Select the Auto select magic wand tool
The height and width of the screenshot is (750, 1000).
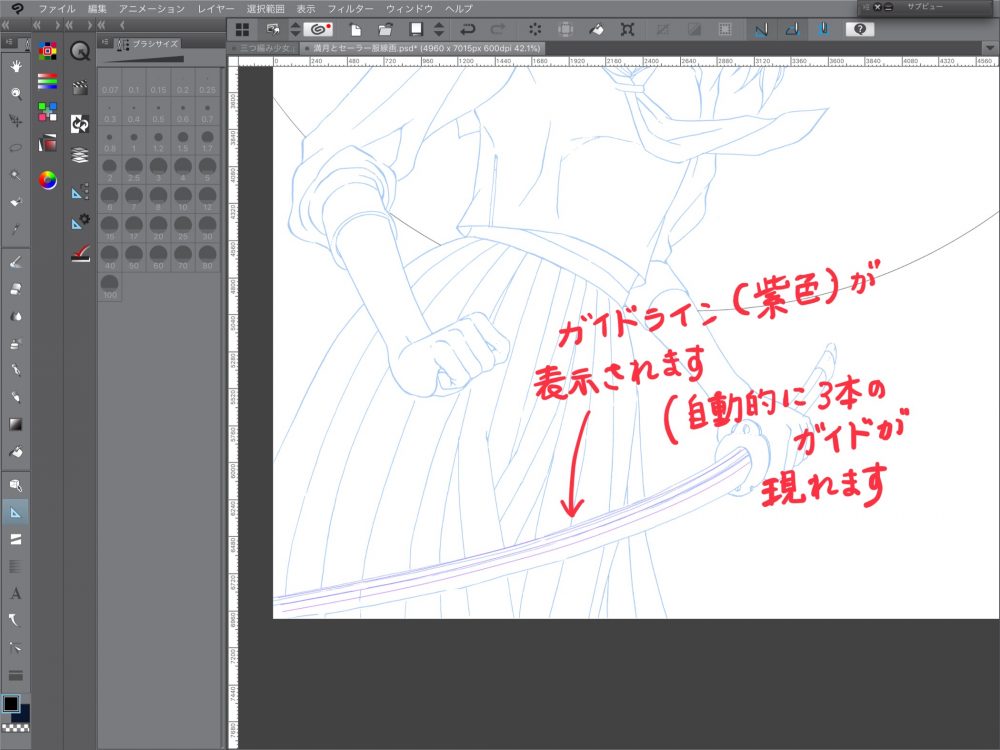16,175
